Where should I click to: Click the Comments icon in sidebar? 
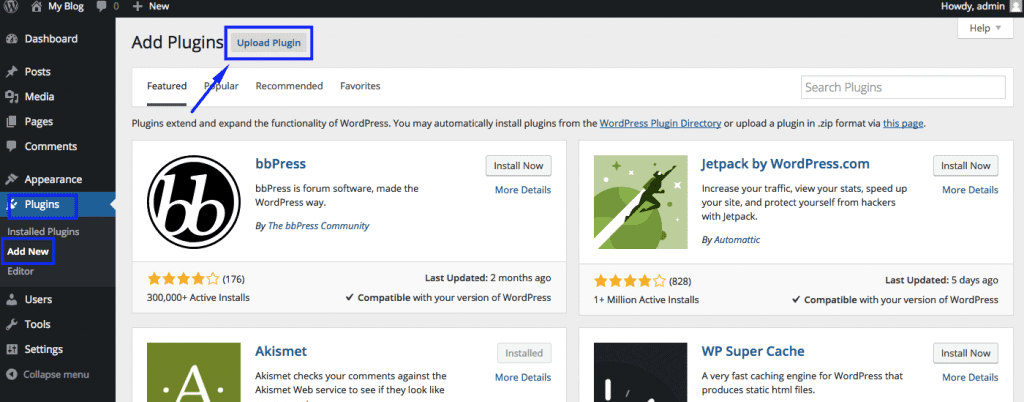(12, 146)
